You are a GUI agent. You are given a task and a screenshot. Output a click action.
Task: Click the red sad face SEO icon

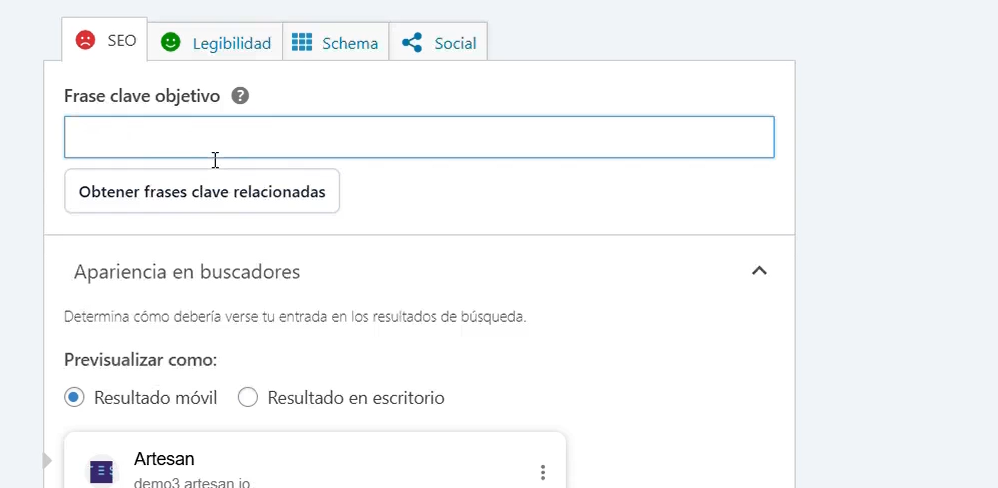85,41
